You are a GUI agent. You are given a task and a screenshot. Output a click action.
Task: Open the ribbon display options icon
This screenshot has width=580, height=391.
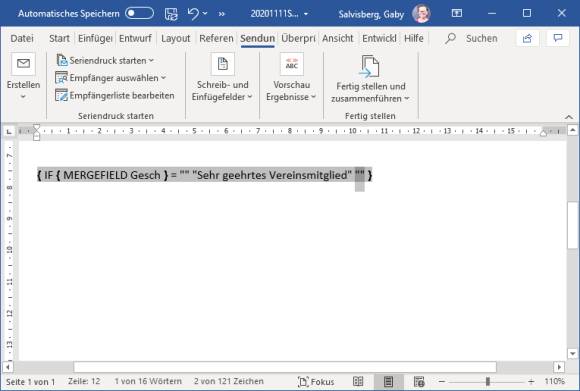point(457,14)
